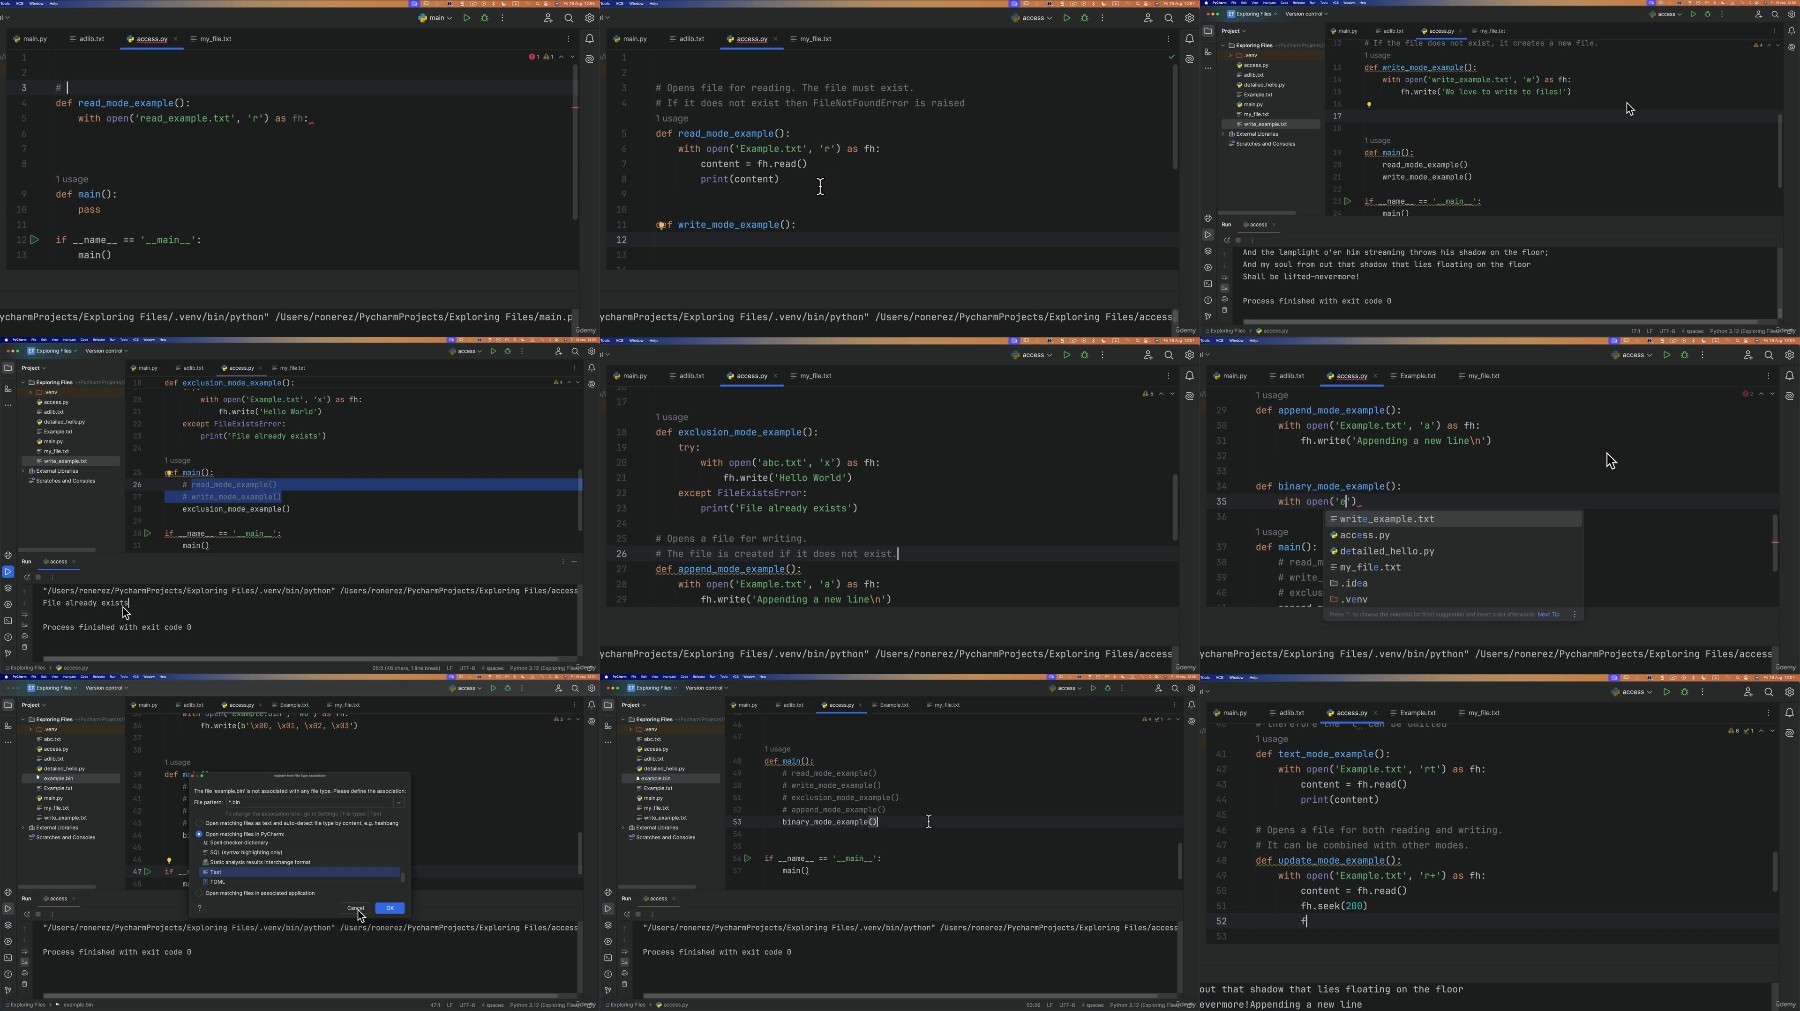This screenshot has height=1011, width=1800.
Task: Open the File pattern combo box arrow
Action: [398, 802]
